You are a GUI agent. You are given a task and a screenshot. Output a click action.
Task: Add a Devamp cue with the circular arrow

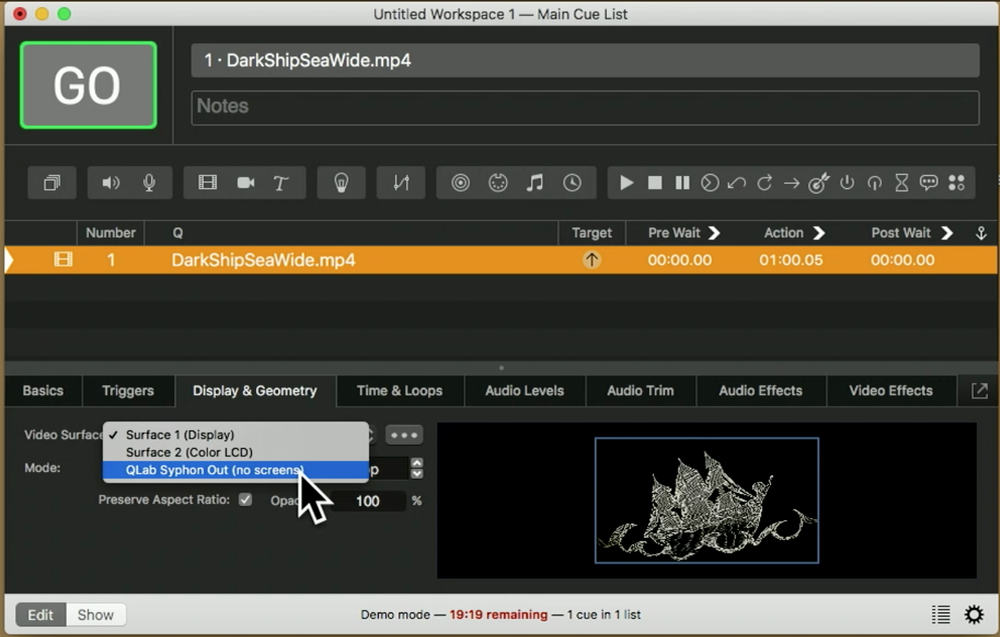coord(765,183)
